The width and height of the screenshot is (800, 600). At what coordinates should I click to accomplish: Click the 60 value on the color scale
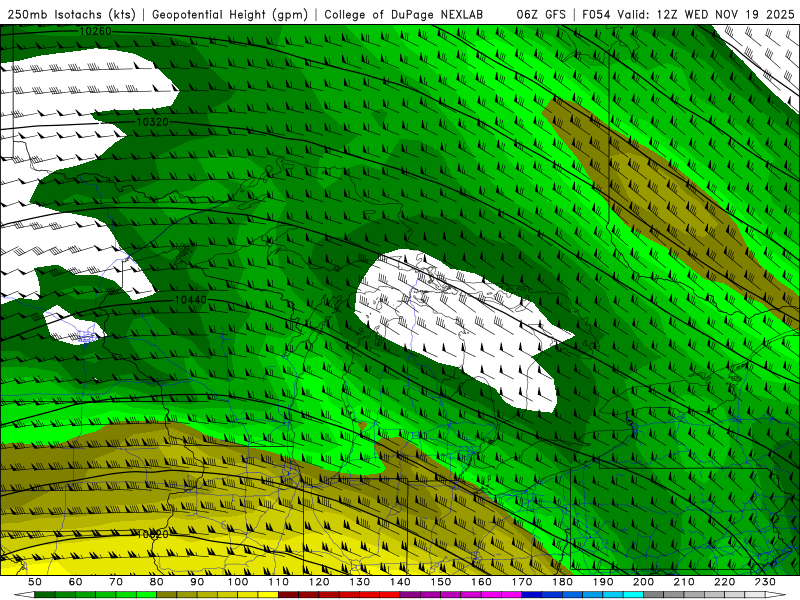click(x=75, y=582)
